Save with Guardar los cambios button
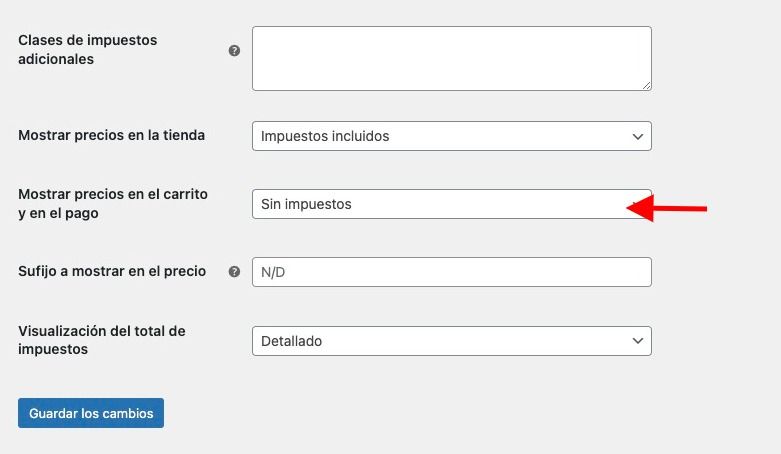Image resolution: width=781 pixels, height=454 pixels. point(91,413)
